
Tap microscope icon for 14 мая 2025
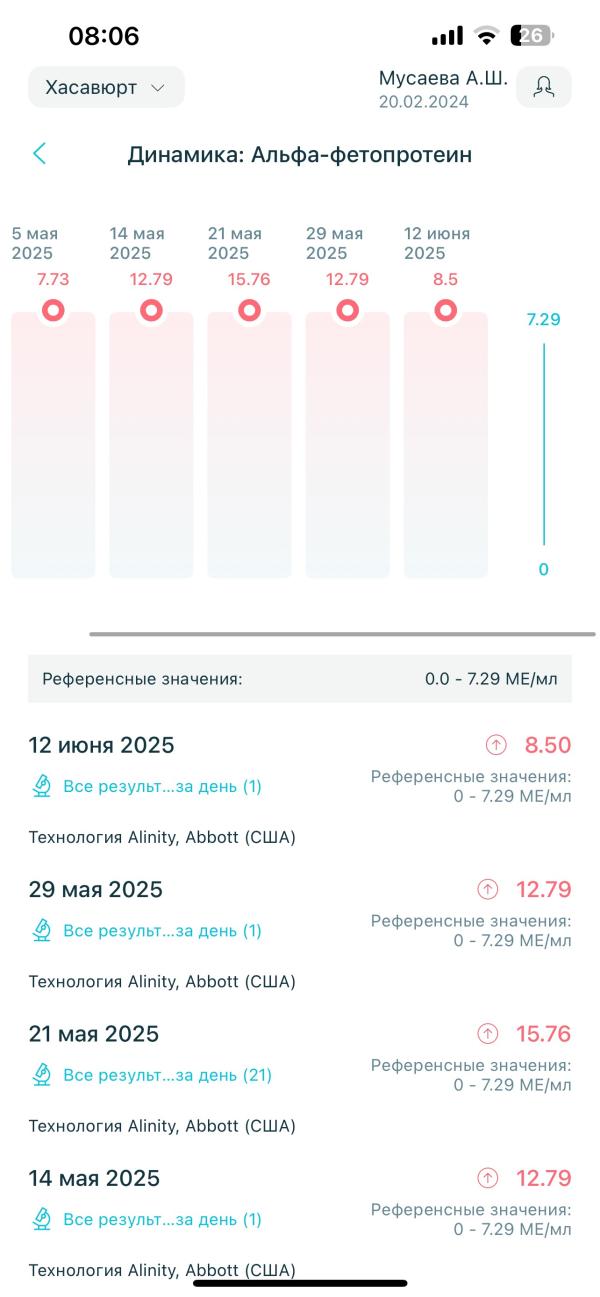tap(41, 1219)
